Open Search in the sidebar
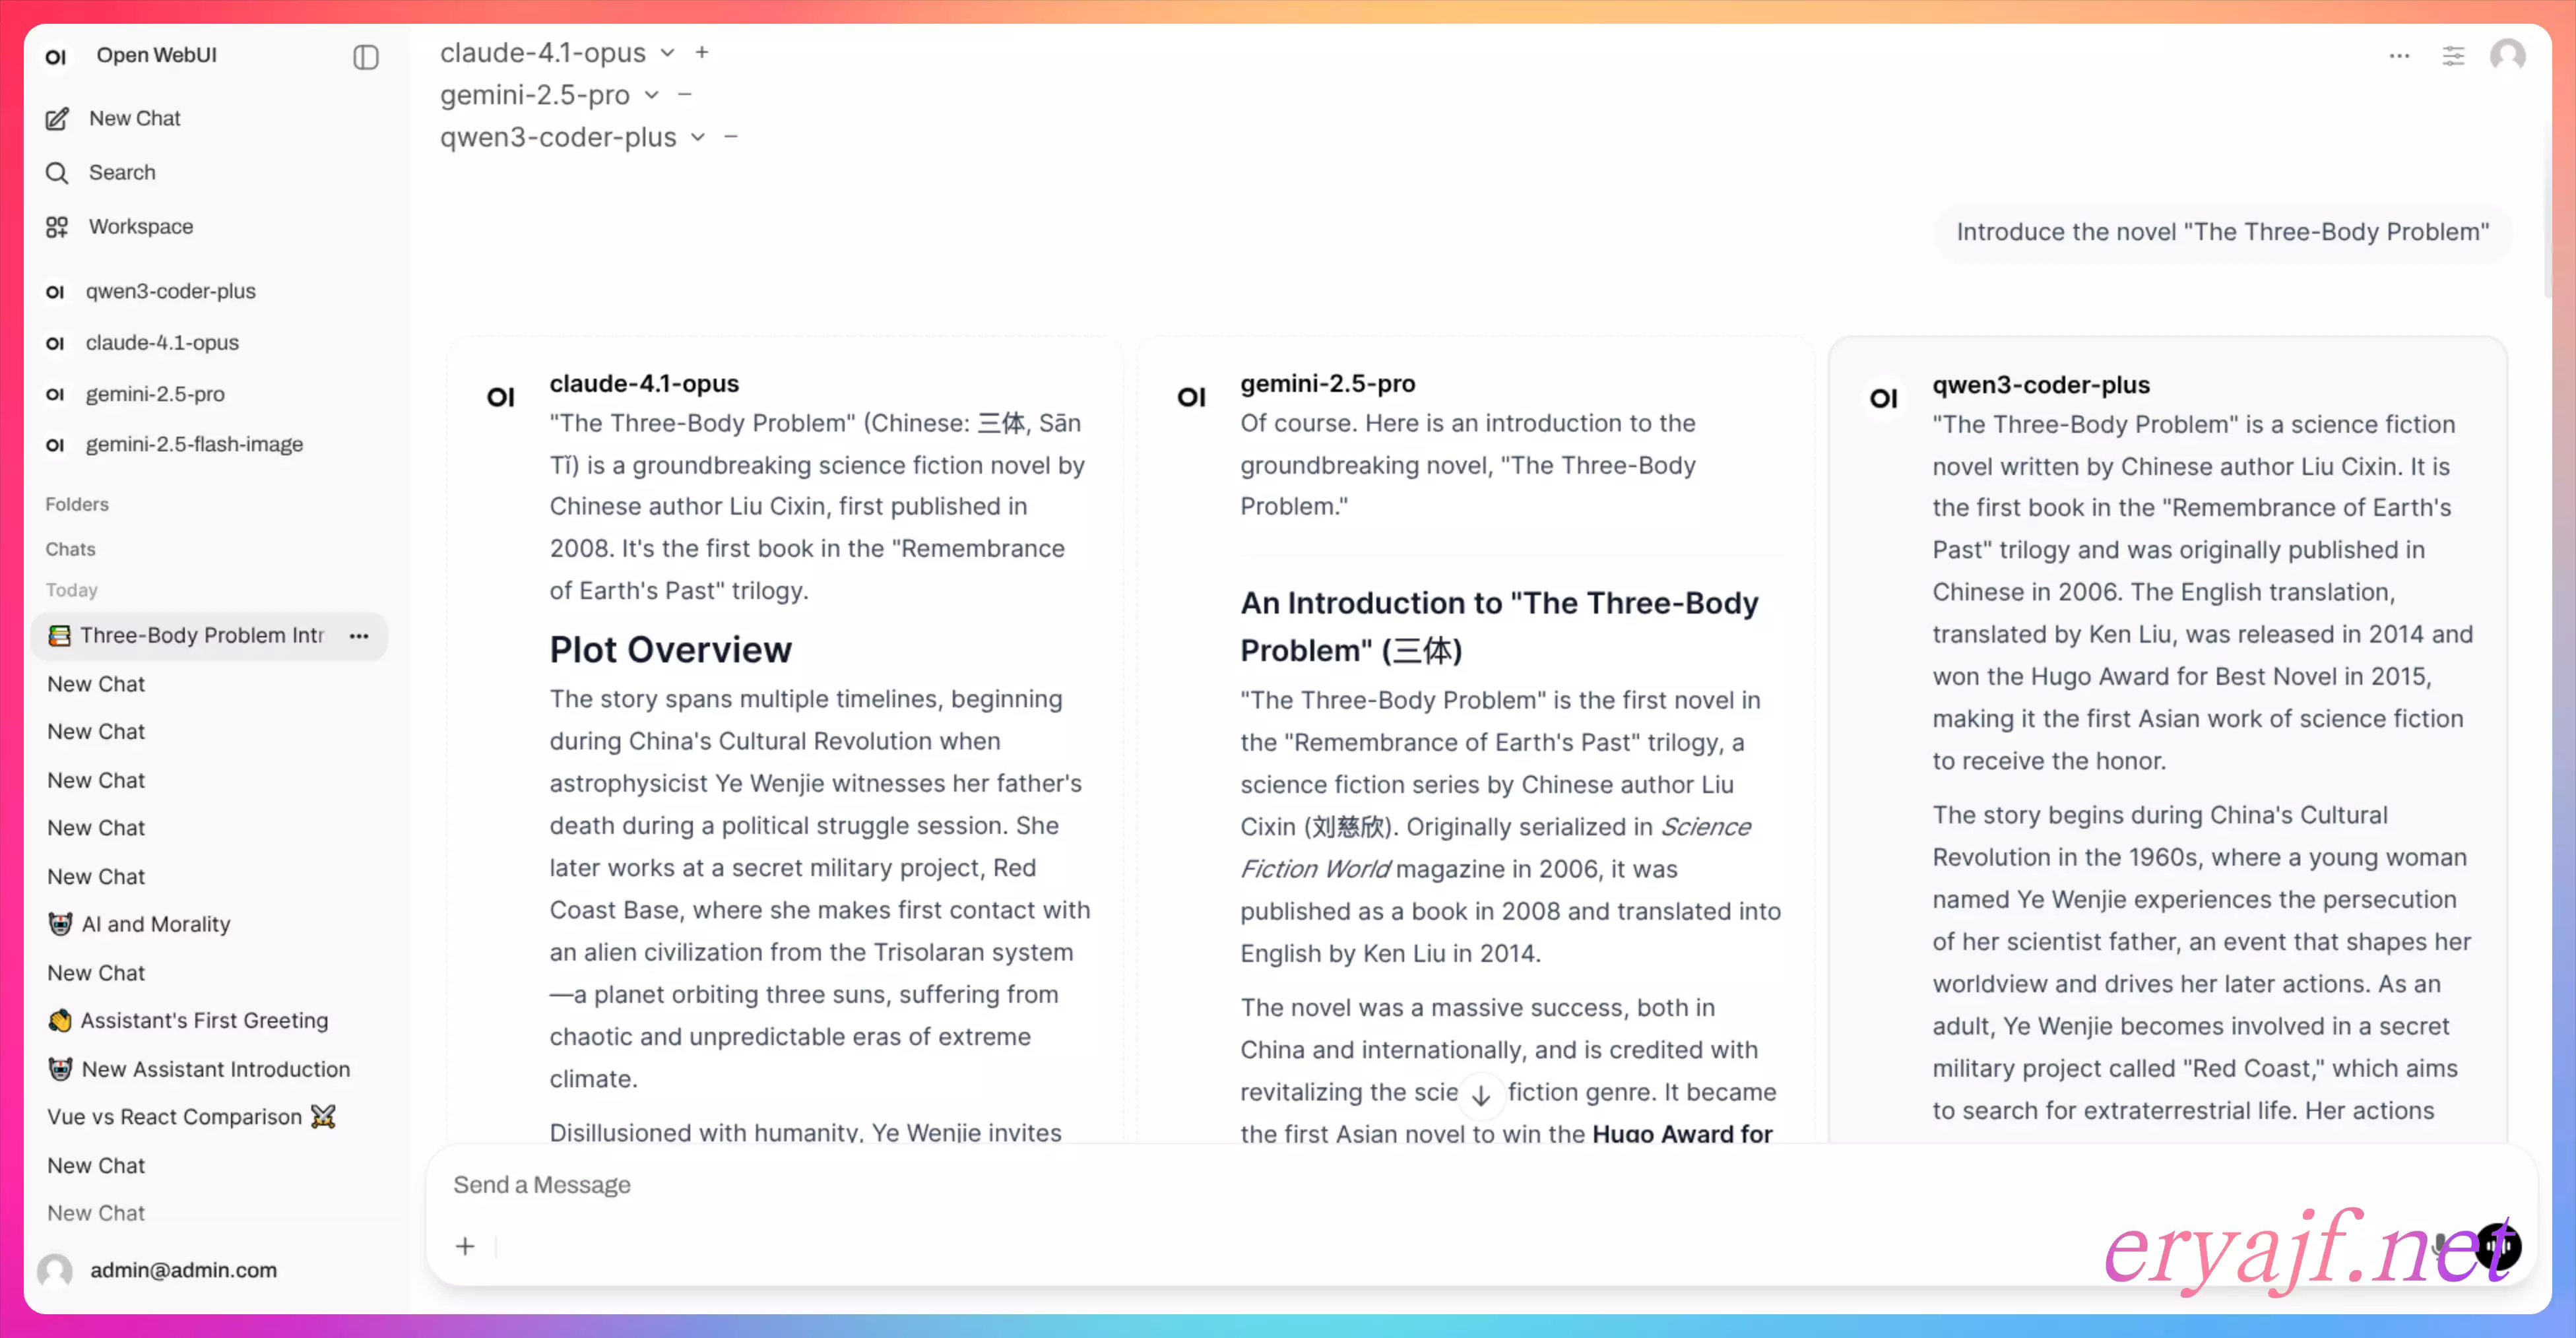The height and width of the screenshot is (1338, 2576). 121,173
